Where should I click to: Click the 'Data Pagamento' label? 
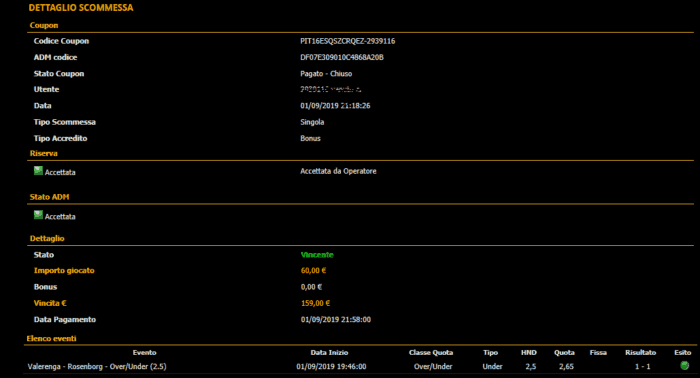tap(65, 320)
